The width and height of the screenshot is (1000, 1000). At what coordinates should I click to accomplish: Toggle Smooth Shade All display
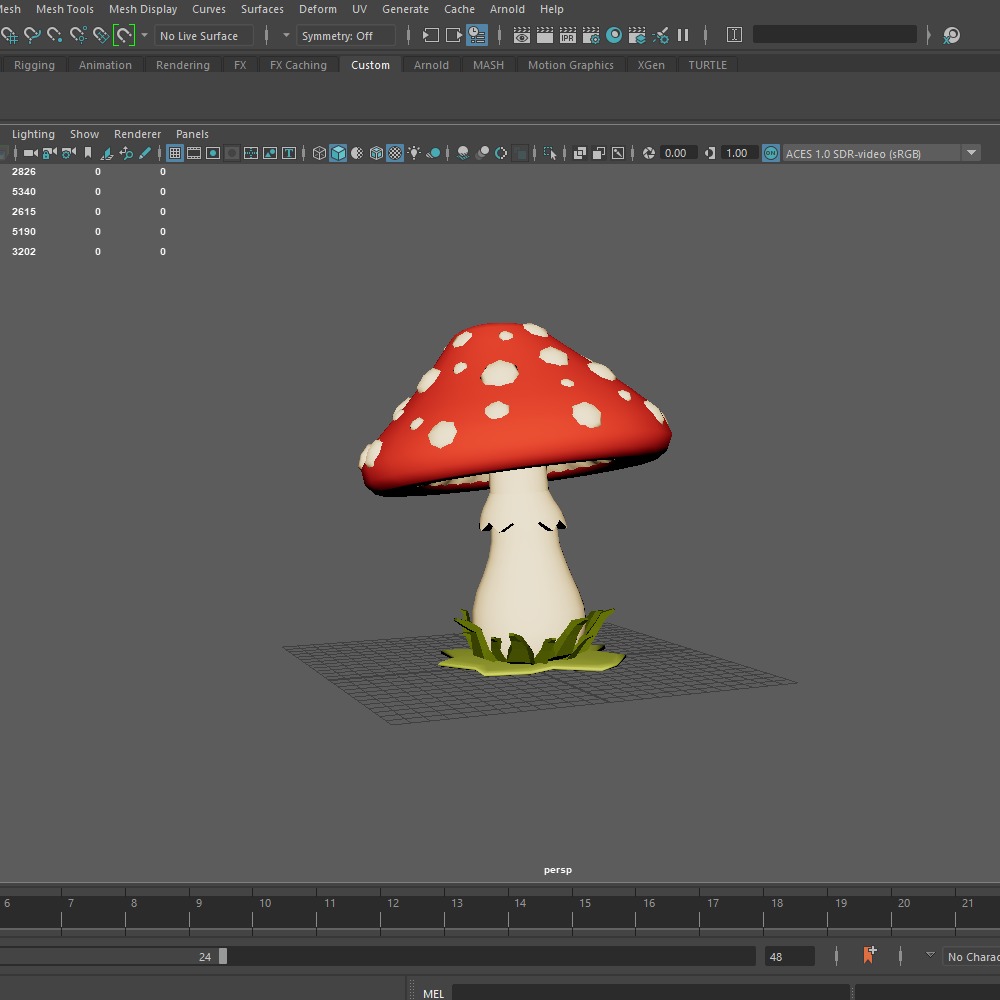(x=338, y=153)
